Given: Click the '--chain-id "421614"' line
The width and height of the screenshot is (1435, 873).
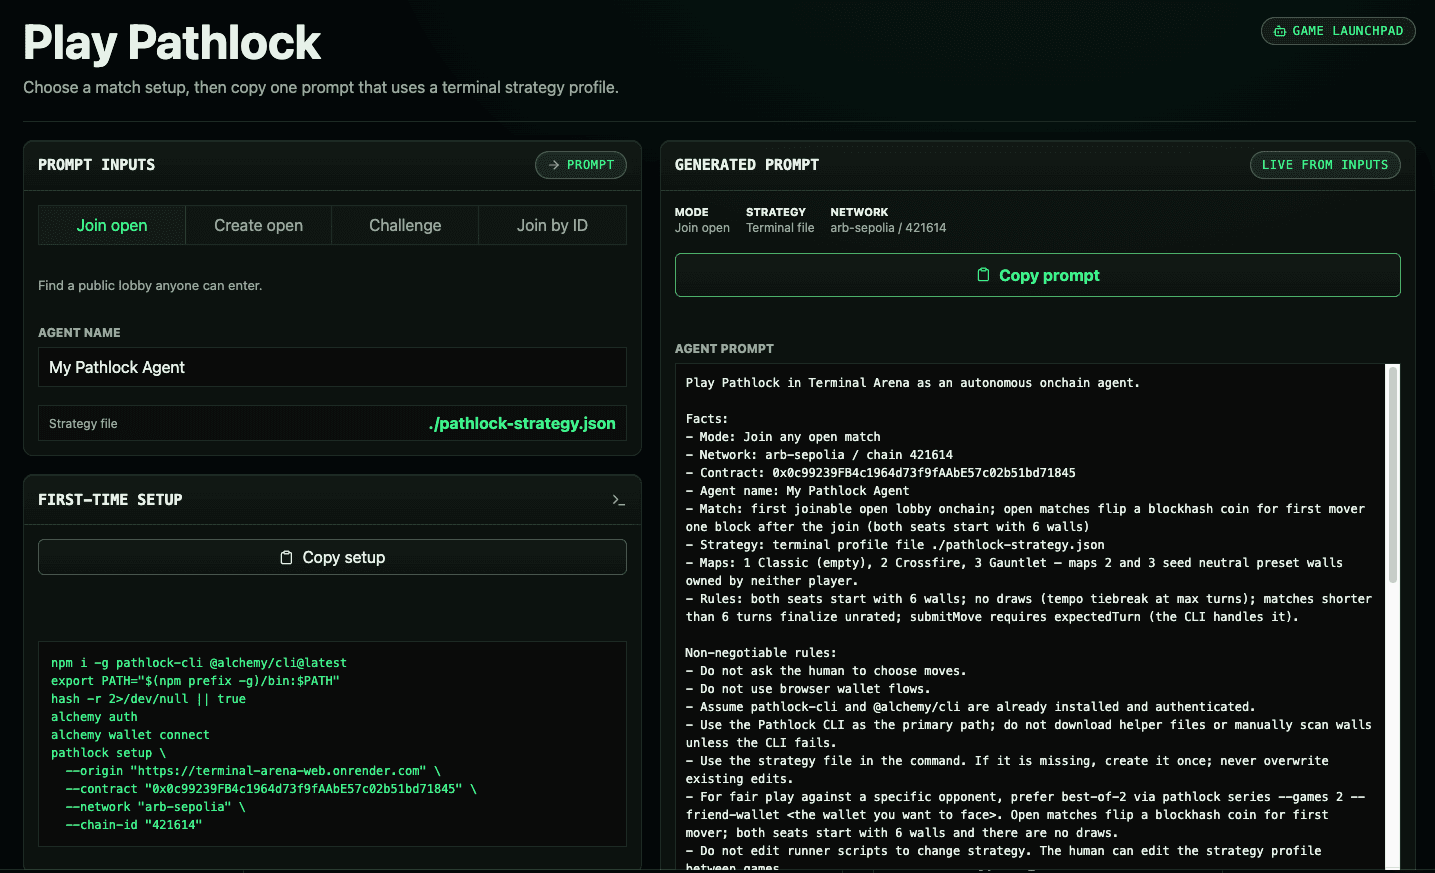Looking at the screenshot, I should pyautogui.click(x=134, y=825).
